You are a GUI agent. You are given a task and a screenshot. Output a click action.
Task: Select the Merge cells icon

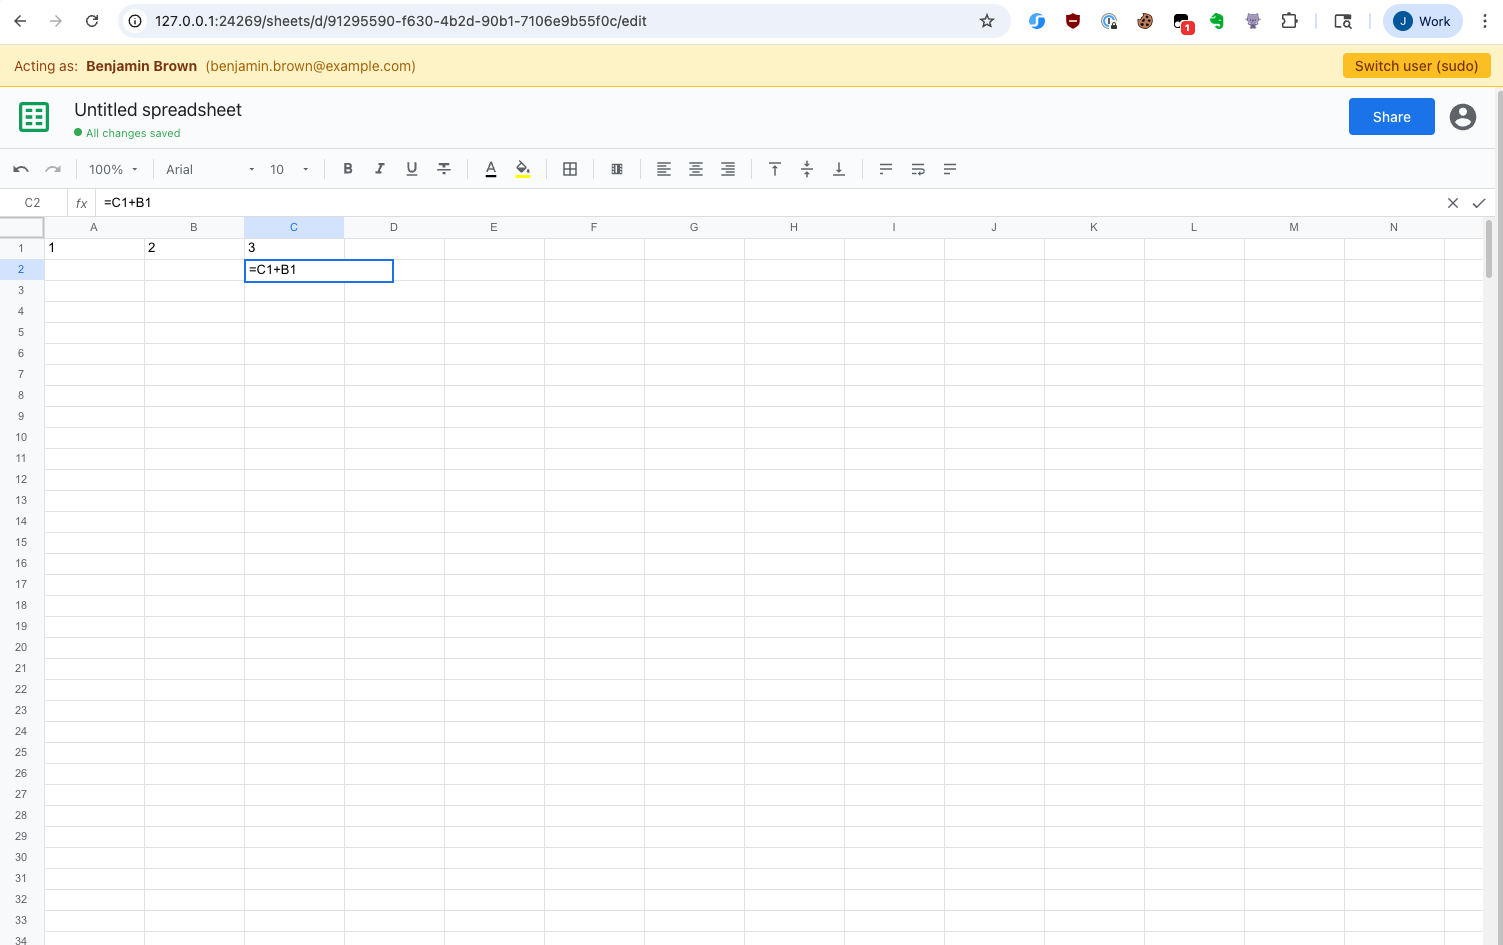pos(617,169)
